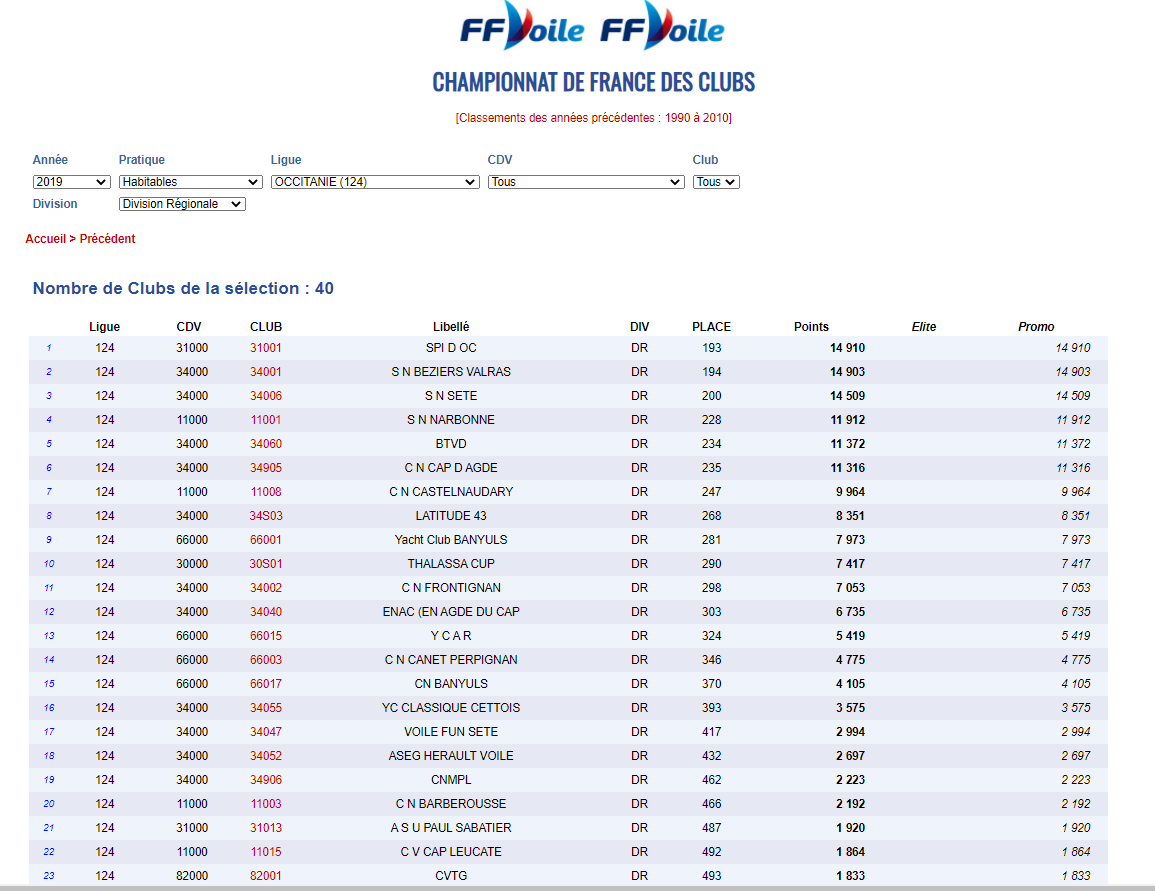Open club code 66003 link
Screen dimensions: 1155x891
[x=266, y=660]
